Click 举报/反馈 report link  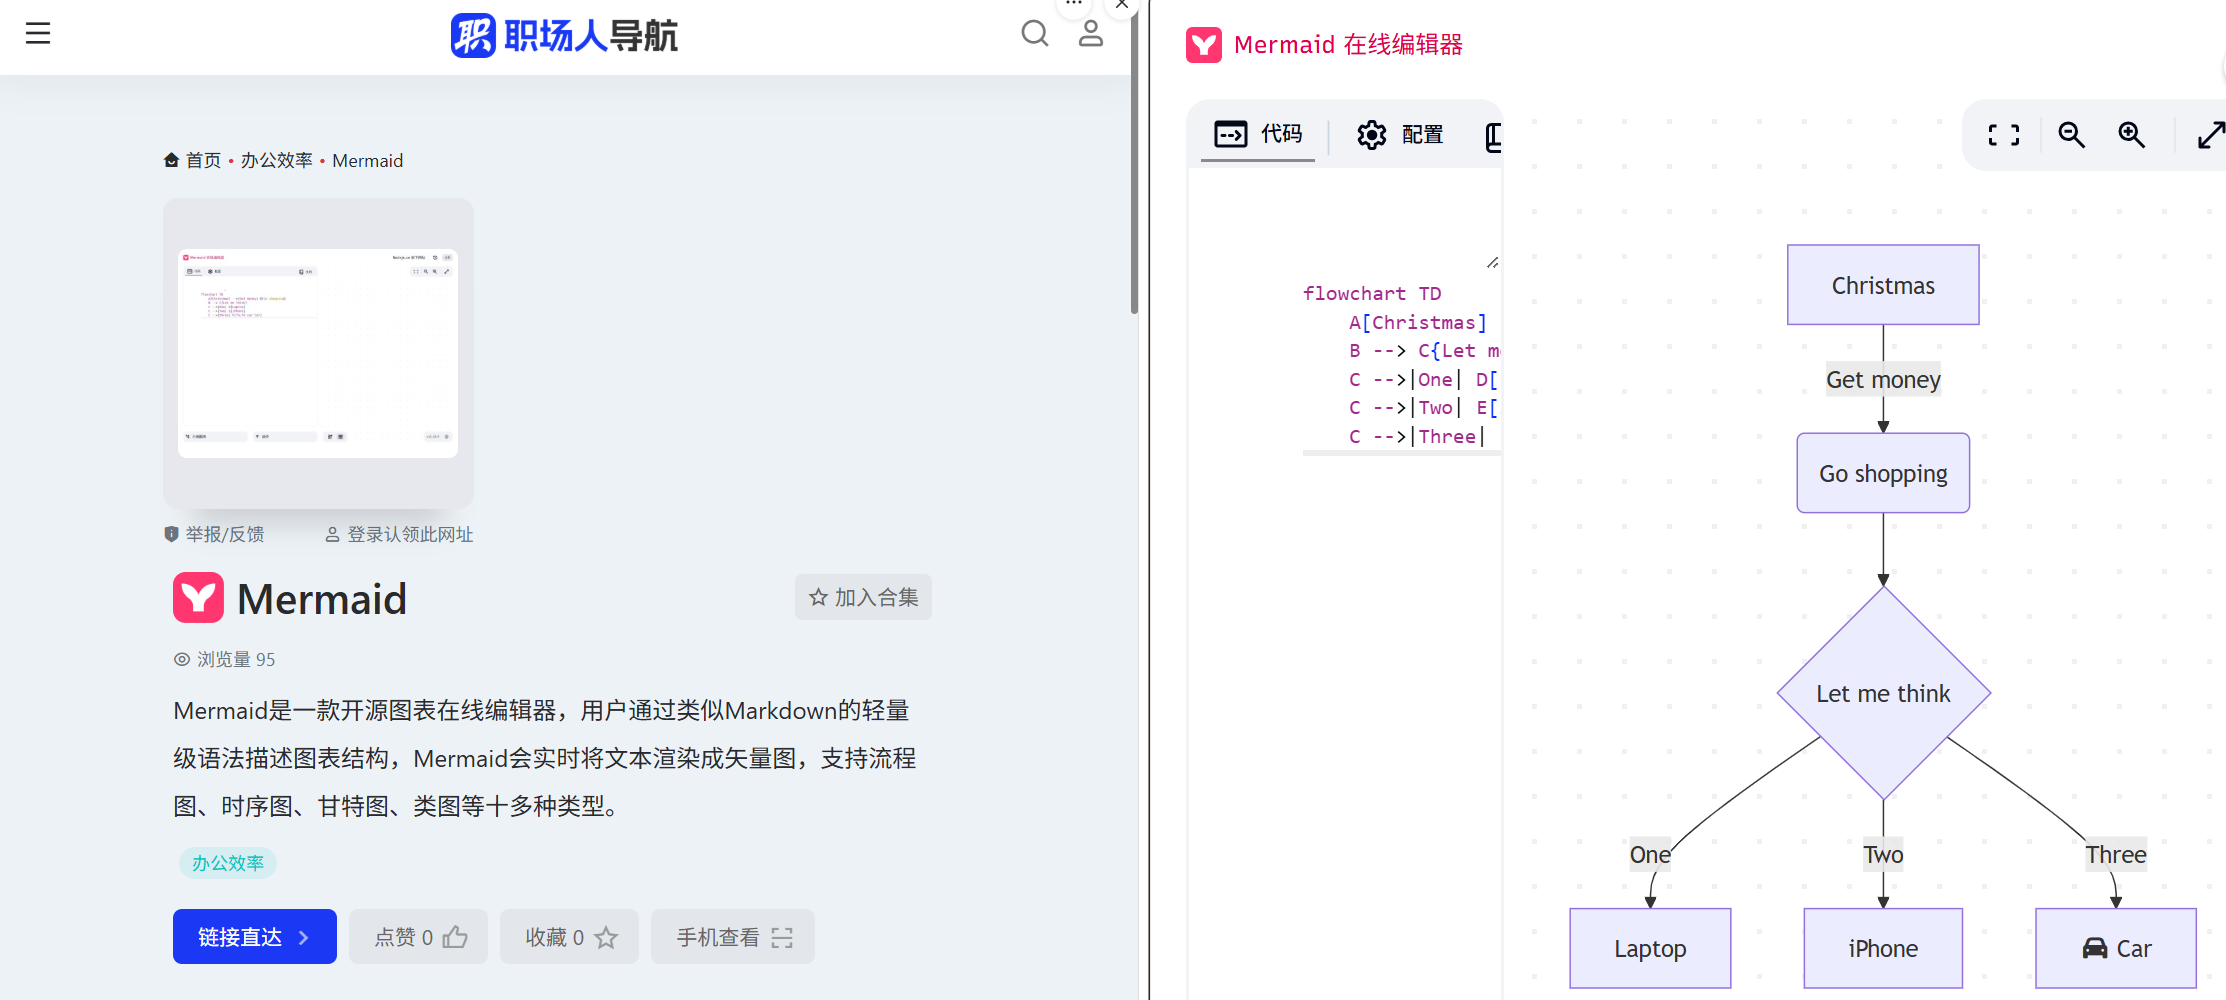[x=215, y=535]
